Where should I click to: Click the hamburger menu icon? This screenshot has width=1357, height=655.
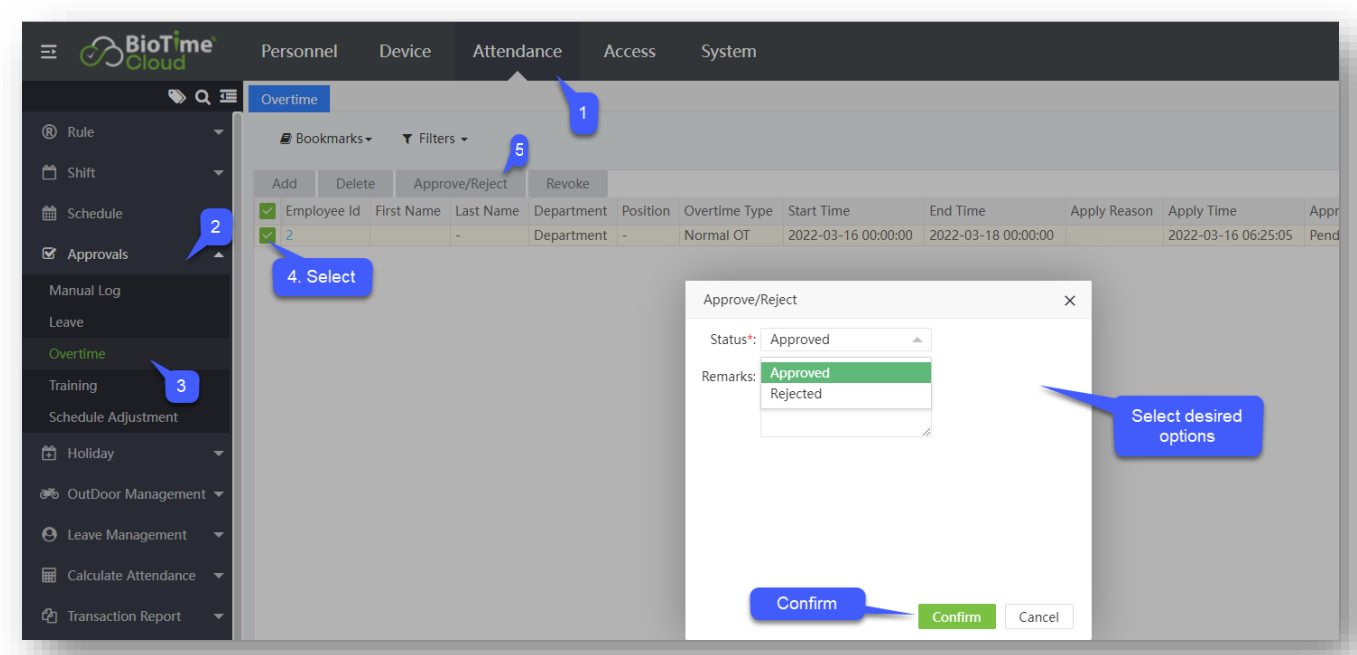click(x=49, y=52)
